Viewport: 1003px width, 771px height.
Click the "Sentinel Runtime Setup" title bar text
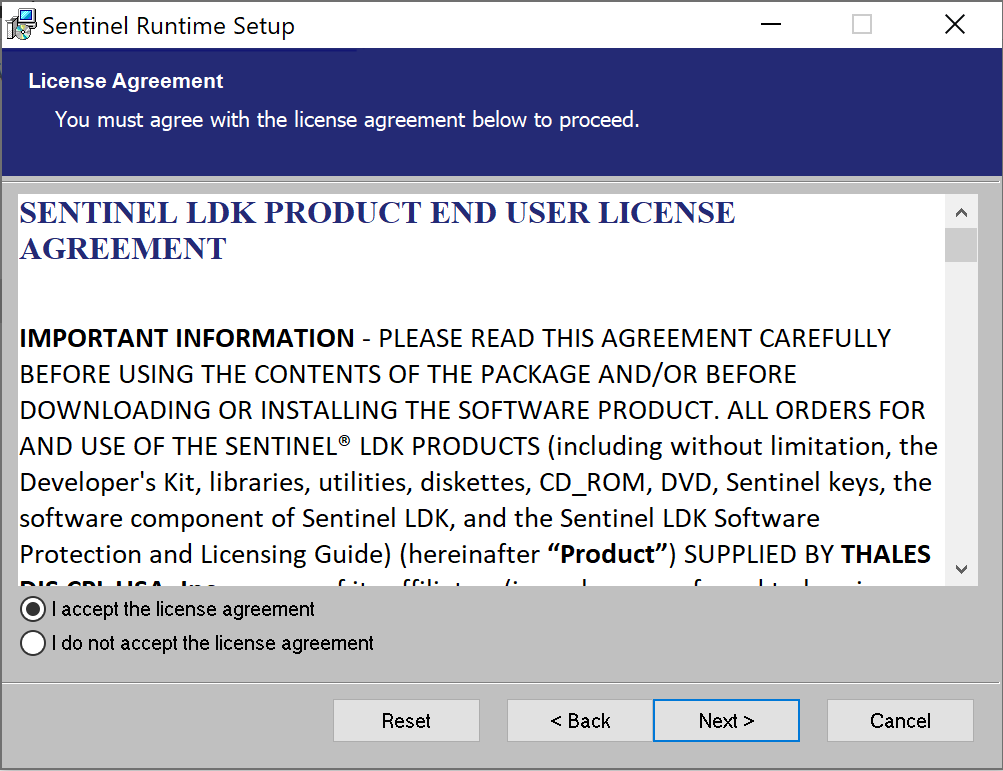tap(168, 26)
